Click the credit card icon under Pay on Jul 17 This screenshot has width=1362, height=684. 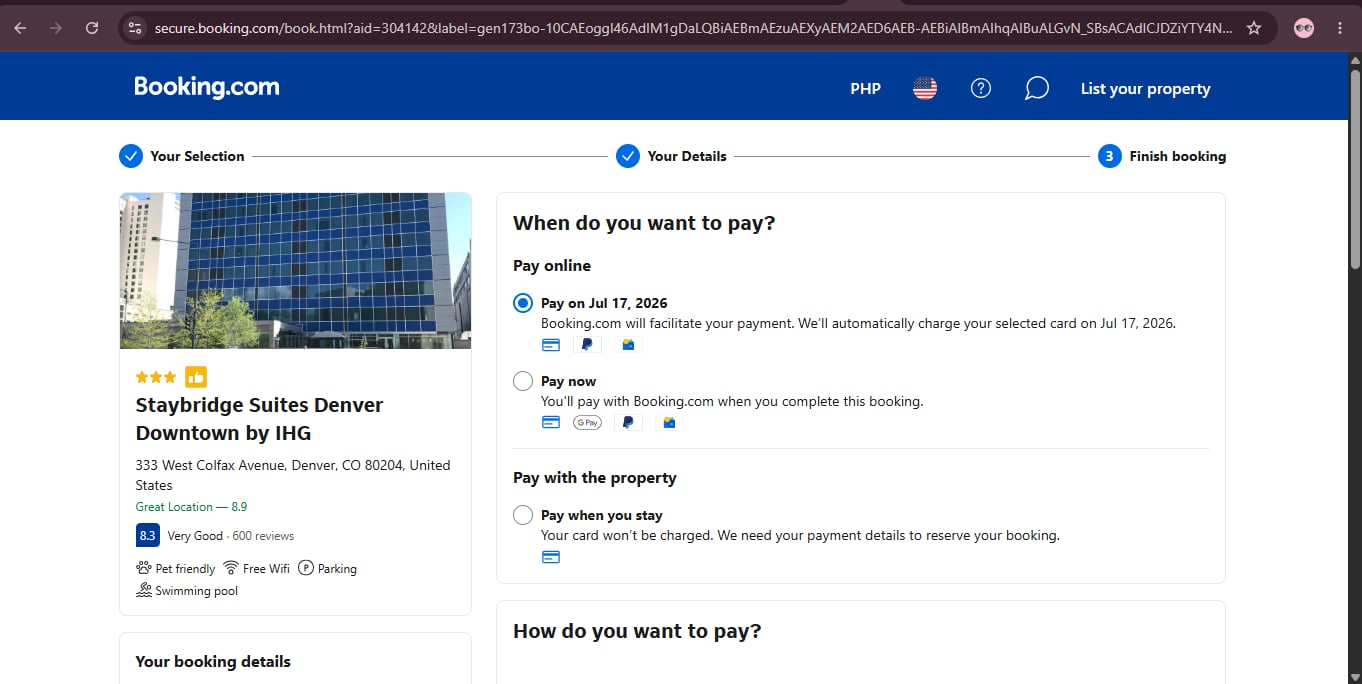point(550,345)
